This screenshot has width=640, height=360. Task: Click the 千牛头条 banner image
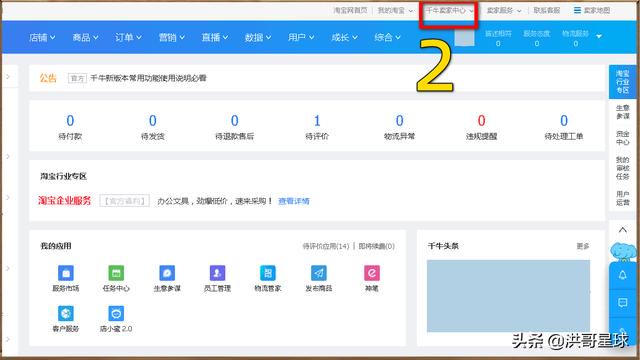pos(509,296)
